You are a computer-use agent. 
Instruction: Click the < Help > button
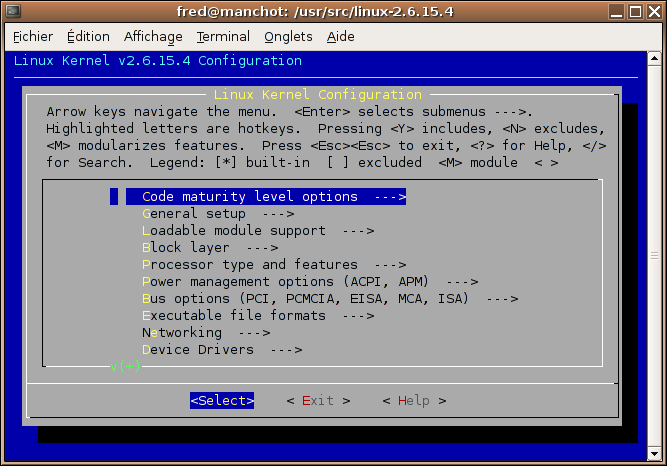click(414, 400)
